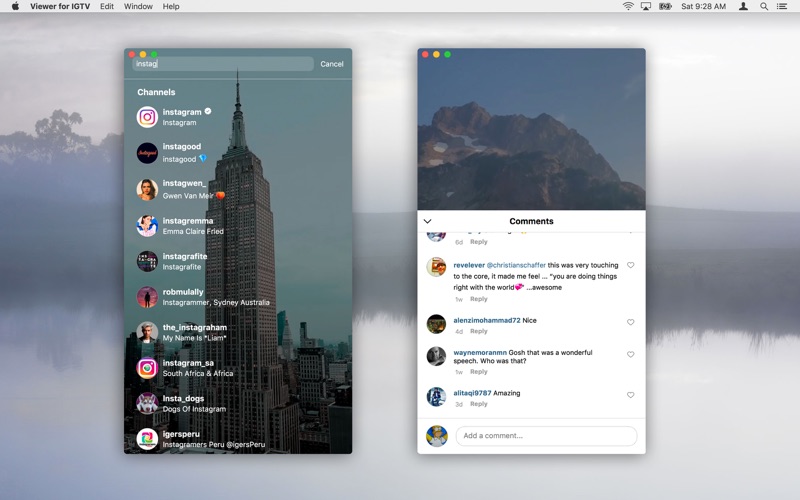
Task: Open the @christianschaffer mention link
Action: (516, 265)
